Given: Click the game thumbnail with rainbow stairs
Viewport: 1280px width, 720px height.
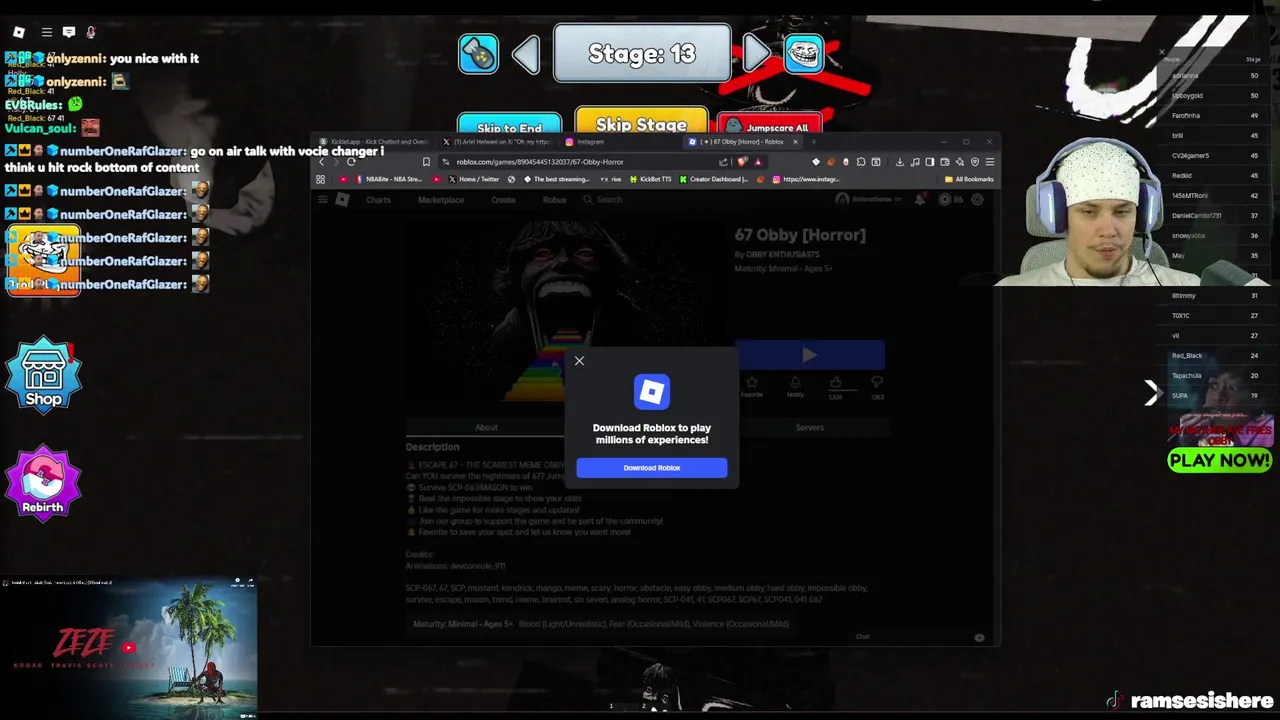Looking at the screenshot, I should point(565,312).
